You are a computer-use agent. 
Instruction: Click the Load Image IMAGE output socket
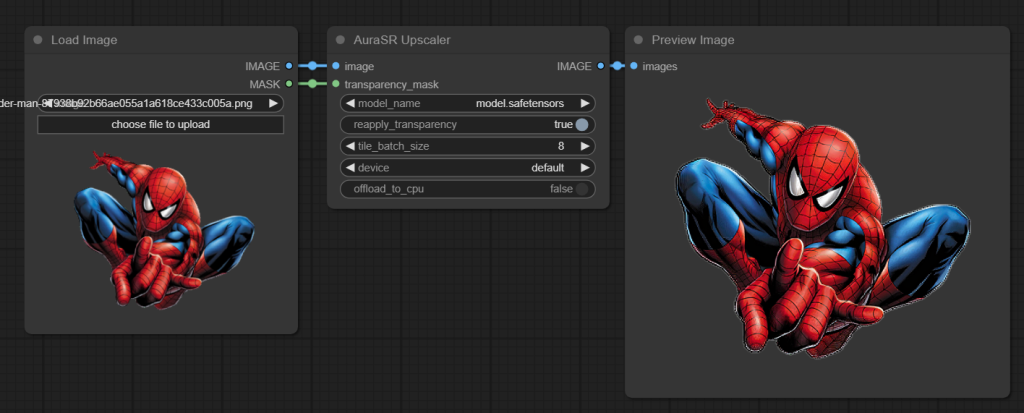289,66
